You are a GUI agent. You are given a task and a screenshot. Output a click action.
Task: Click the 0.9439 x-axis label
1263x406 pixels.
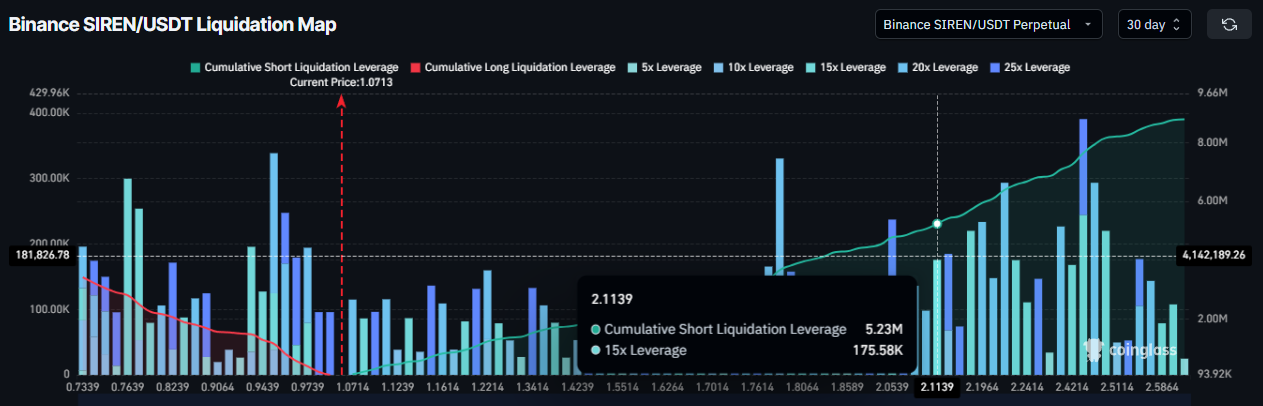tap(261, 387)
